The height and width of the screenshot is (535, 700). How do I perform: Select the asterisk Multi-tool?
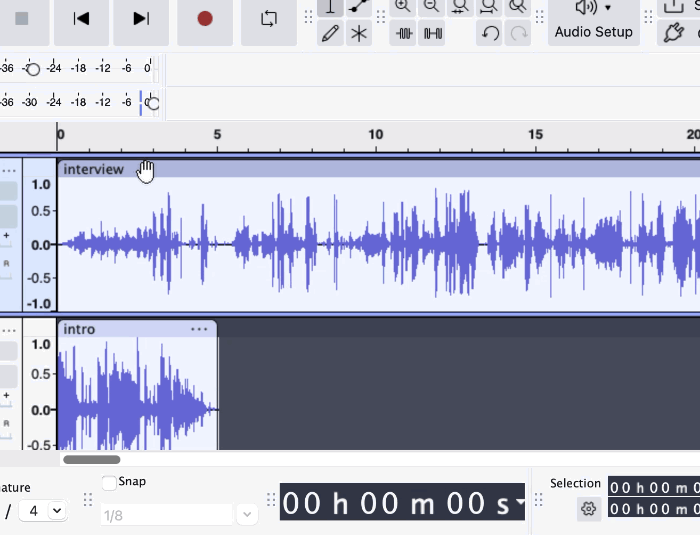(x=358, y=33)
